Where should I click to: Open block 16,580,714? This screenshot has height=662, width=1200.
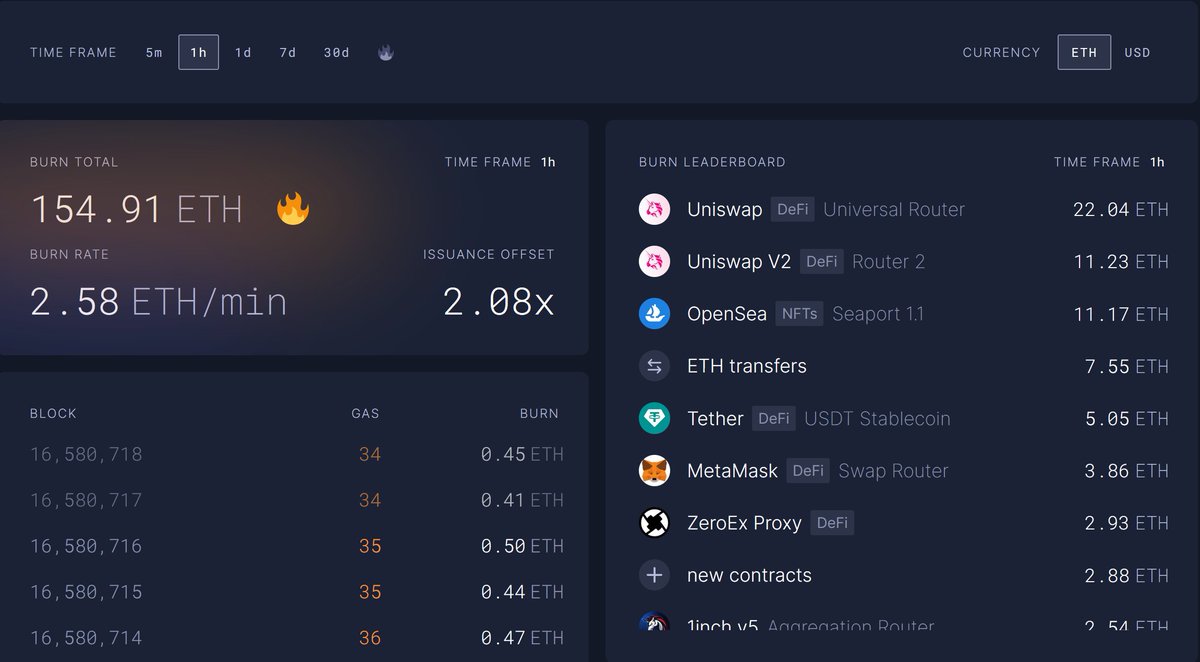click(x=86, y=638)
